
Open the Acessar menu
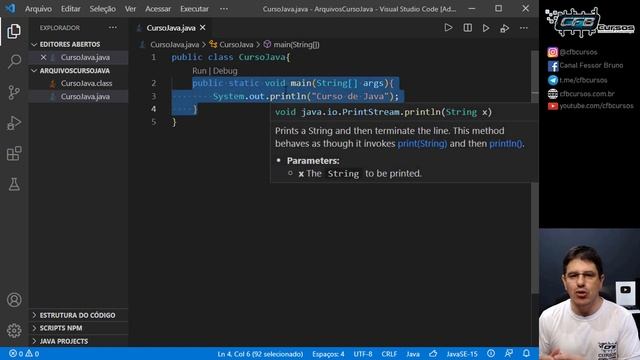(x=158, y=9)
